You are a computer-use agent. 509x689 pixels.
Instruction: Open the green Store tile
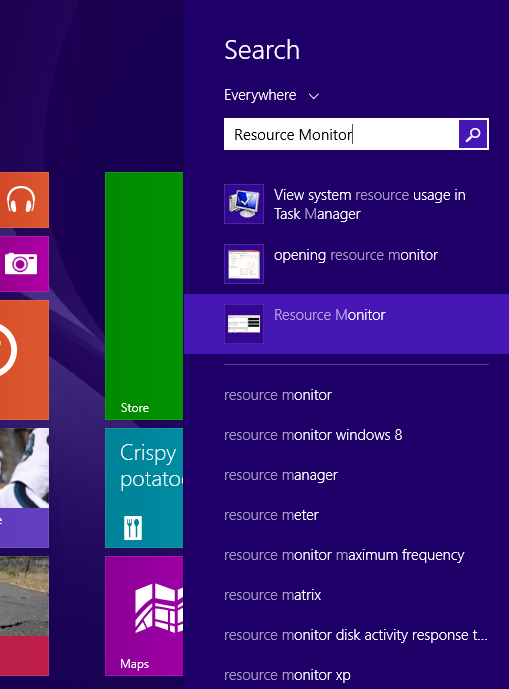tap(144, 296)
